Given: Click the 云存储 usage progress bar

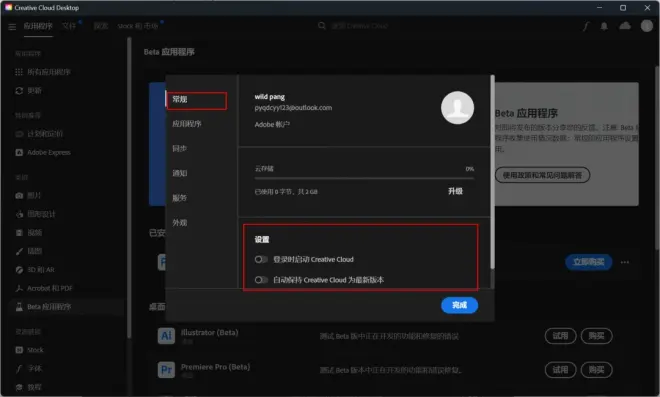Looking at the screenshot, I should (364, 179).
